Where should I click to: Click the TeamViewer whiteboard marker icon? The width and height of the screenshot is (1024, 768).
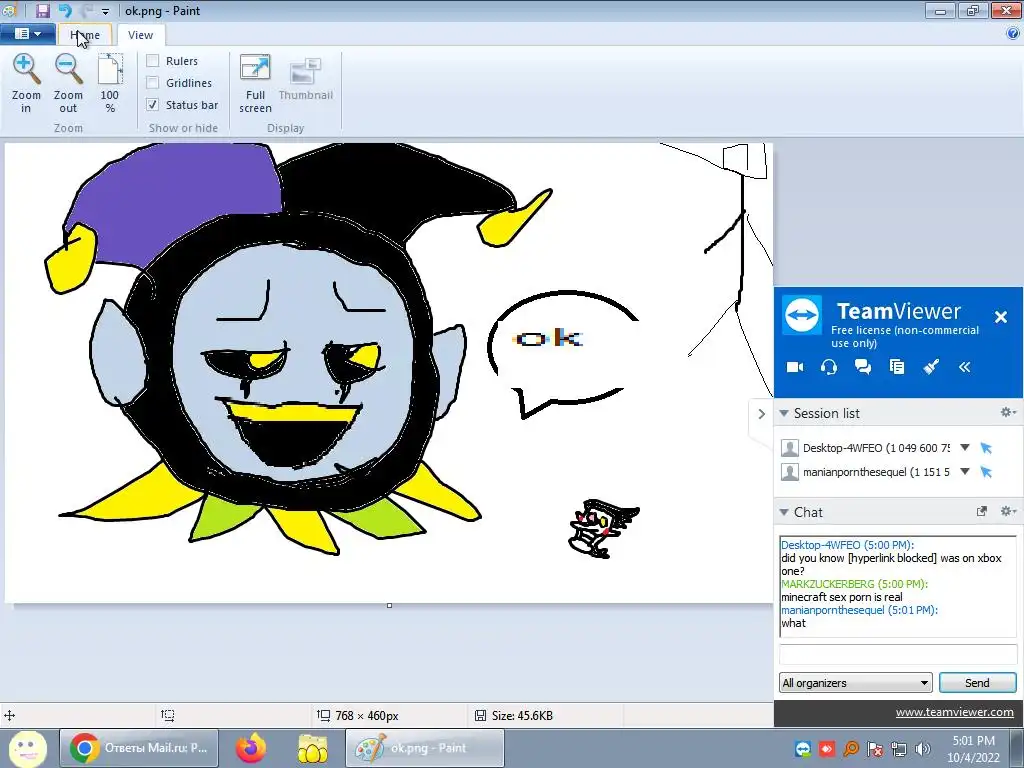(x=931, y=367)
